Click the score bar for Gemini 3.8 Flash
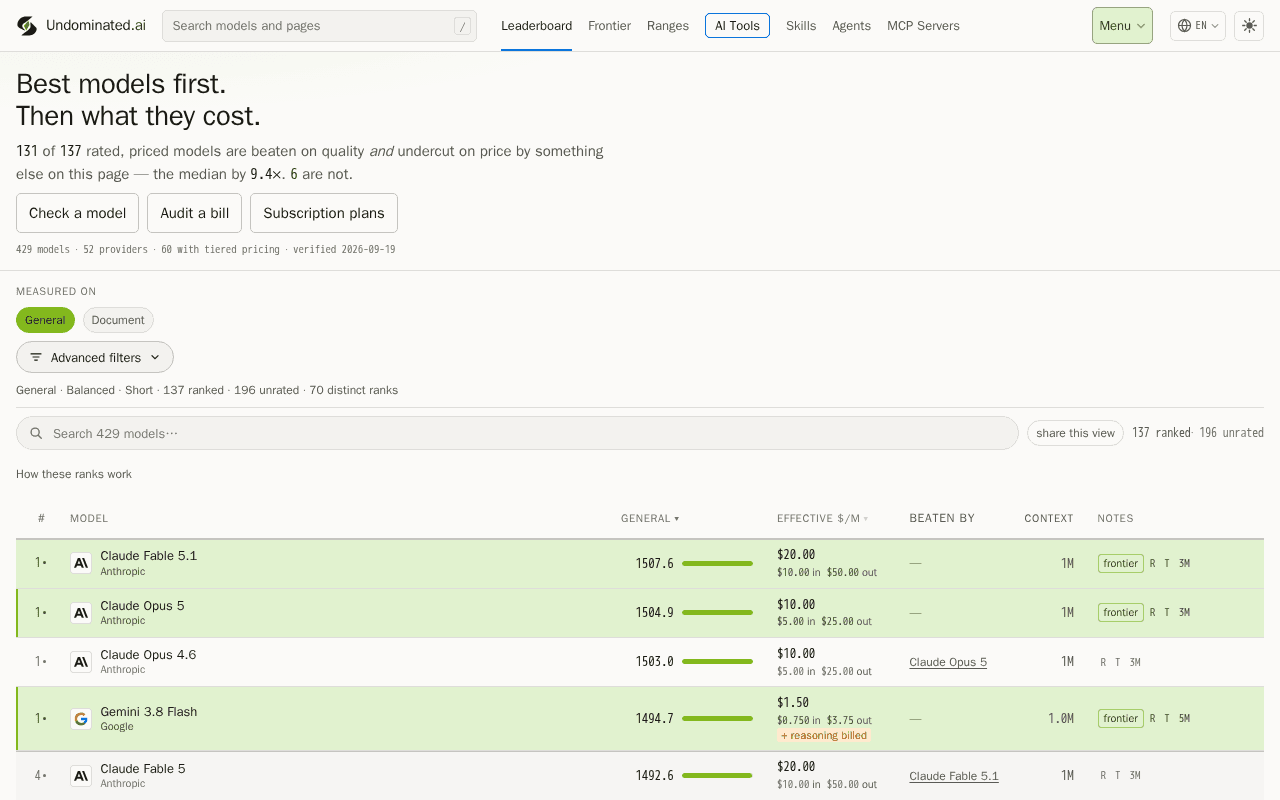 [x=717, y=718]
